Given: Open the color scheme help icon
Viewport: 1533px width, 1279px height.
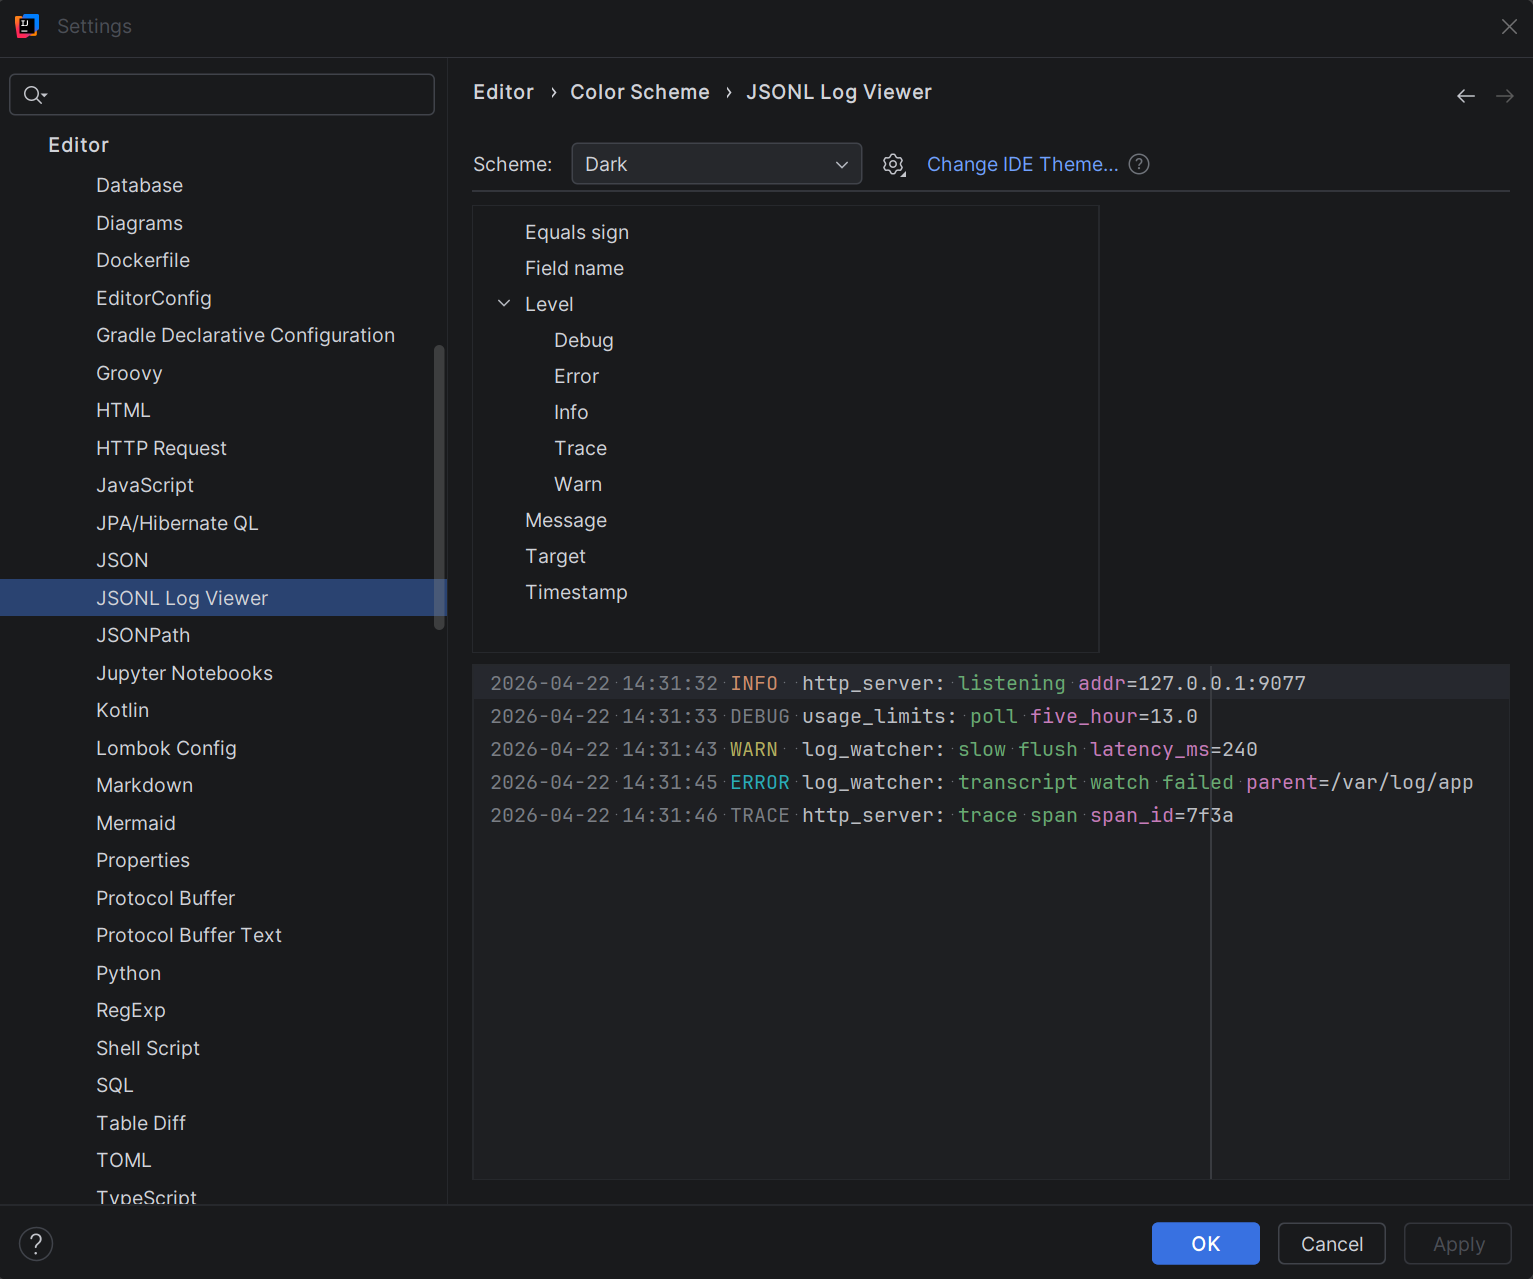Looking at the screenshot, I should (1139, 164).
